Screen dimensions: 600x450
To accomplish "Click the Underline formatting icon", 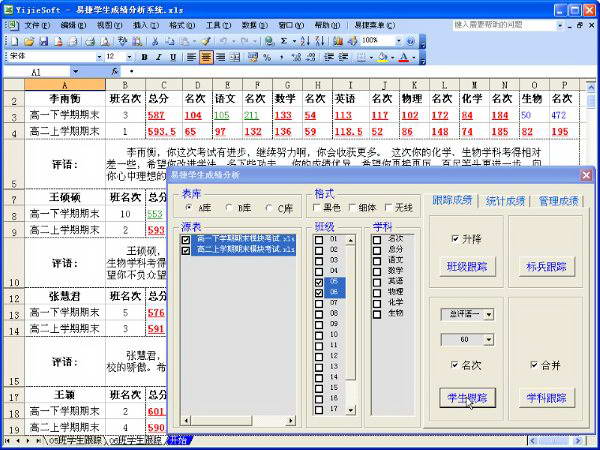I will [x=173, y=57].
